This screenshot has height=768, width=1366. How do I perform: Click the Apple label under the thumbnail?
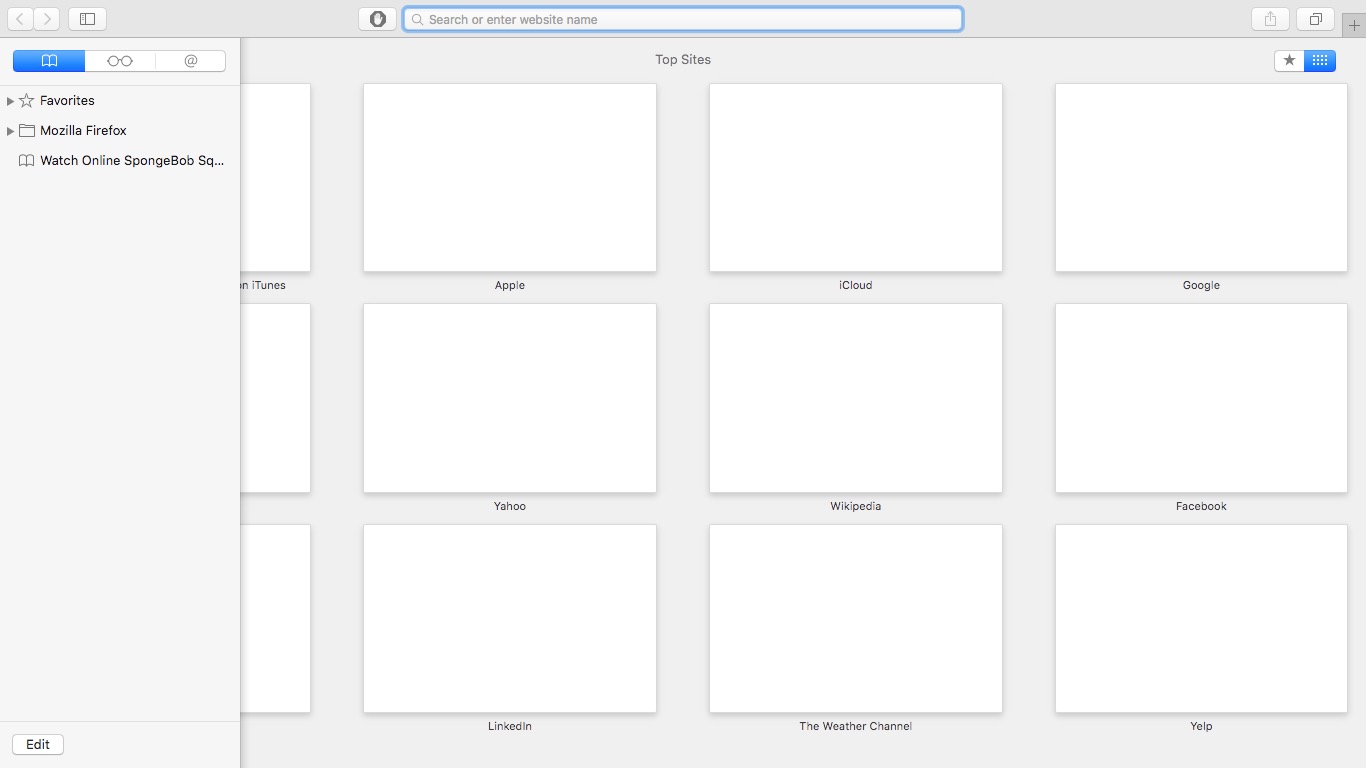pos(510,285)
